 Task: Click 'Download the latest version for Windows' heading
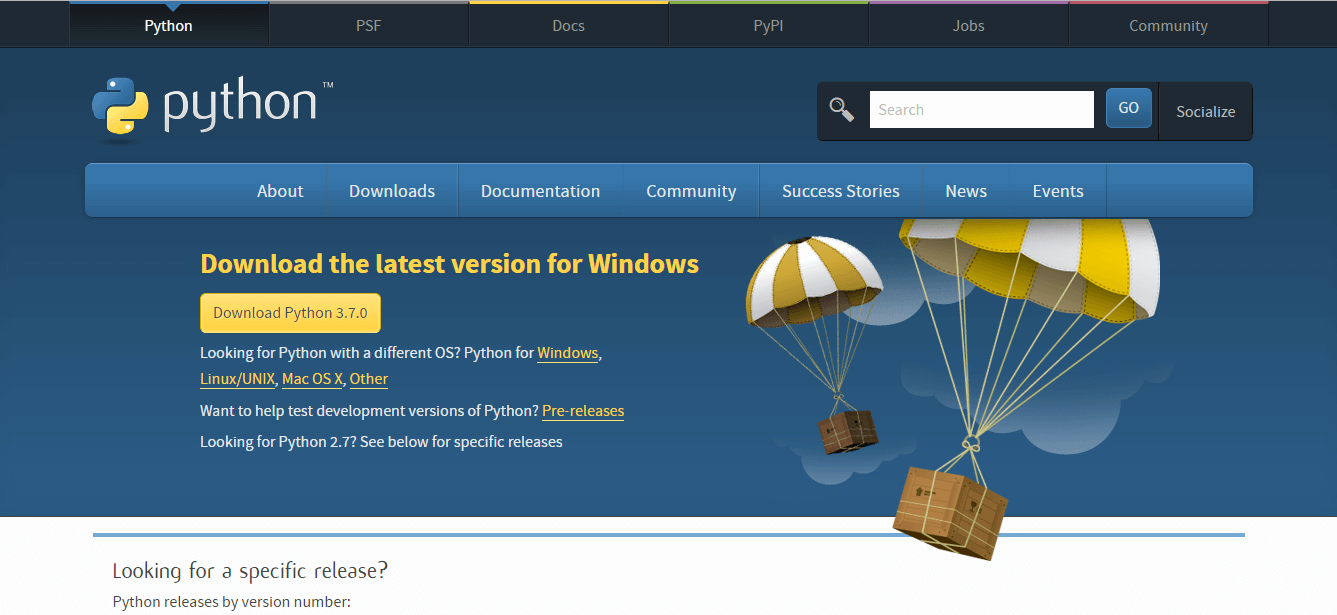450,264
